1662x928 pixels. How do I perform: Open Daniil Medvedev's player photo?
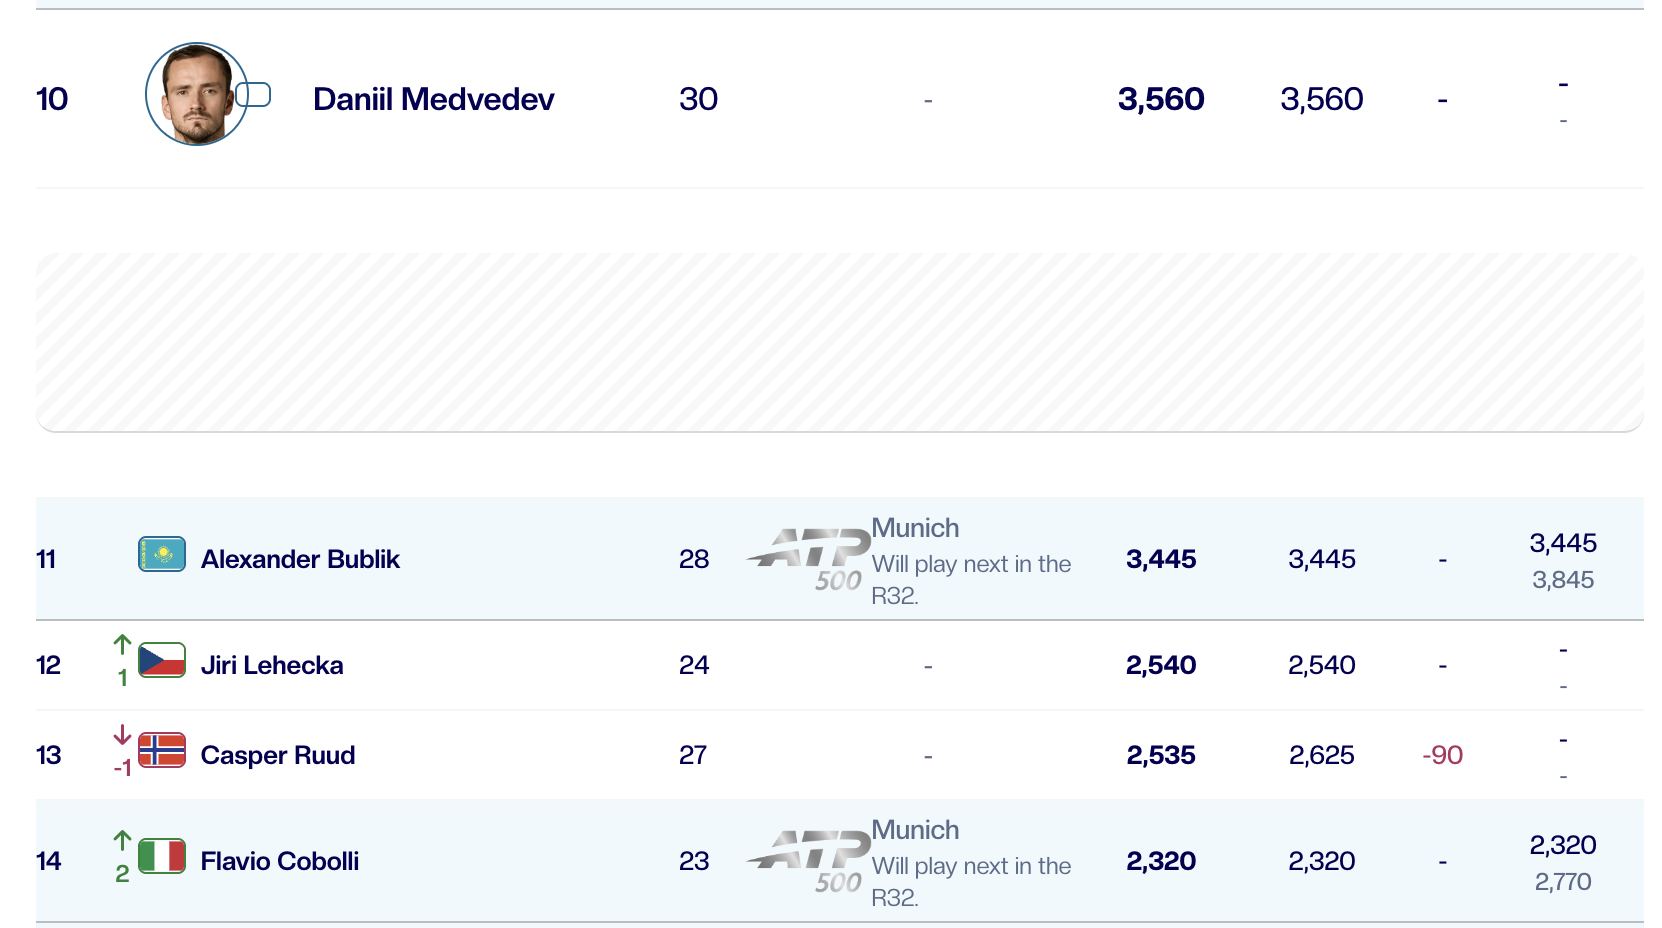pyautogui.click(x=196, y=94)
